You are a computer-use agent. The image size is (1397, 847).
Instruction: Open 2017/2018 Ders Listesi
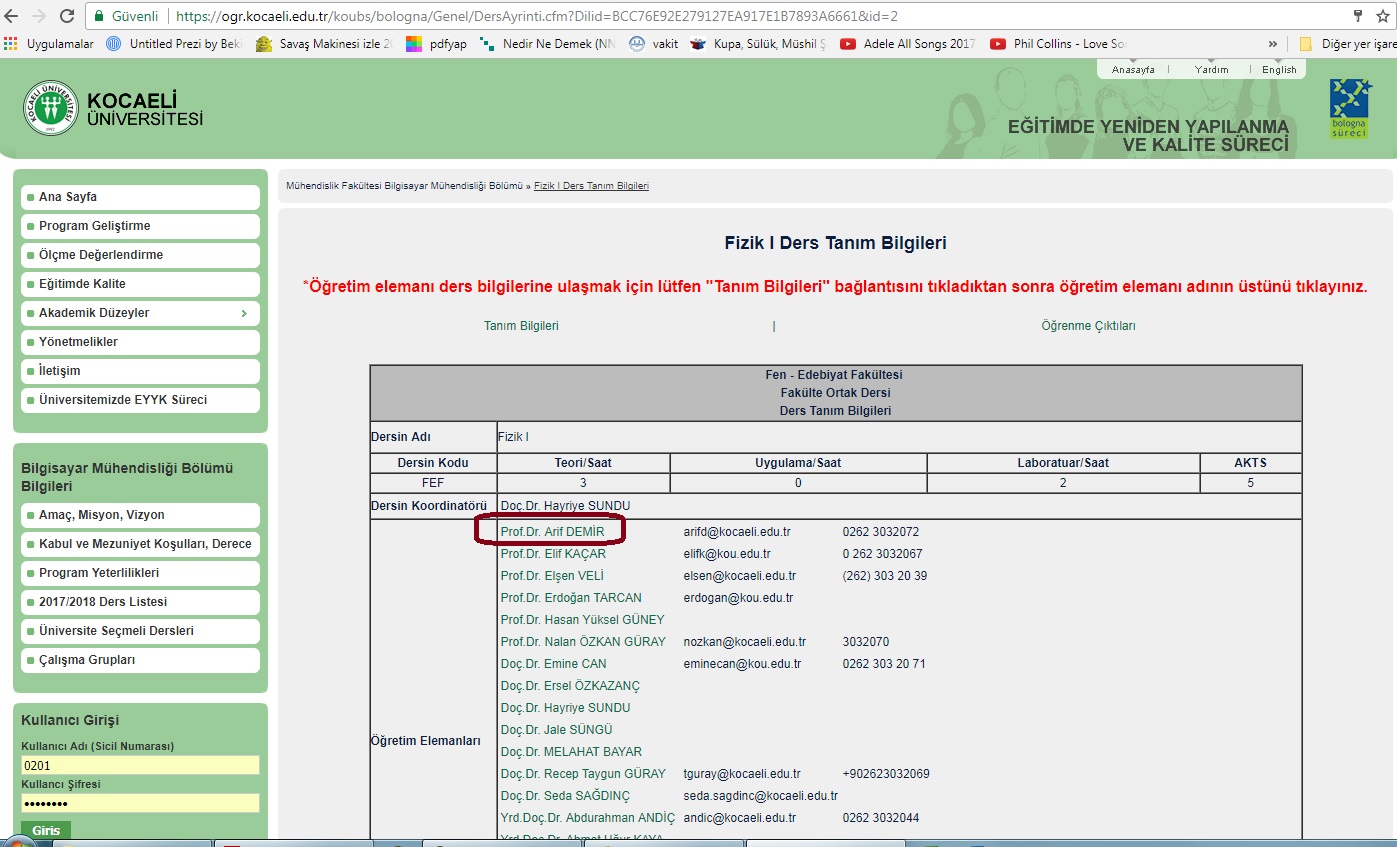(x=103, y=602)
